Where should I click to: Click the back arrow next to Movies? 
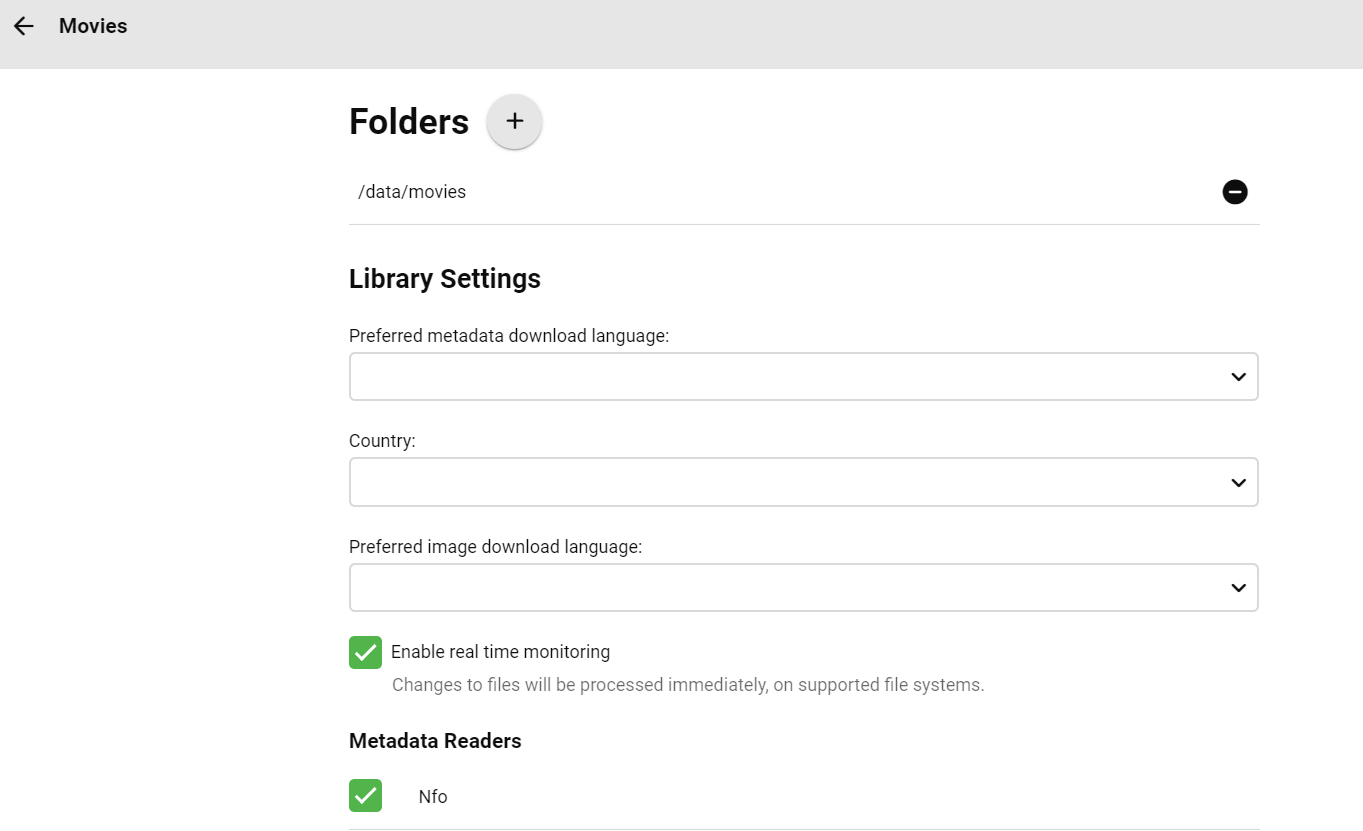pos(24,26)
